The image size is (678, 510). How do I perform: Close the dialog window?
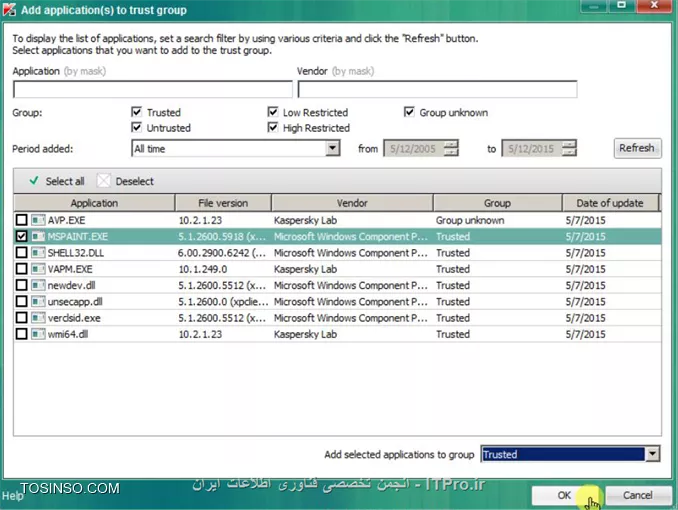653,6
